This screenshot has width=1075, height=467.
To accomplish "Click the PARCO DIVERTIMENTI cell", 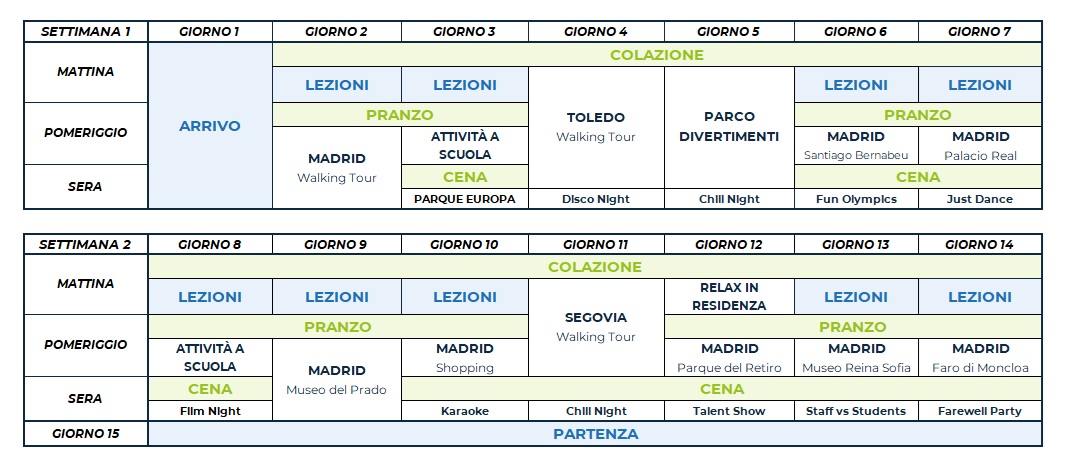I will (729, 127).
